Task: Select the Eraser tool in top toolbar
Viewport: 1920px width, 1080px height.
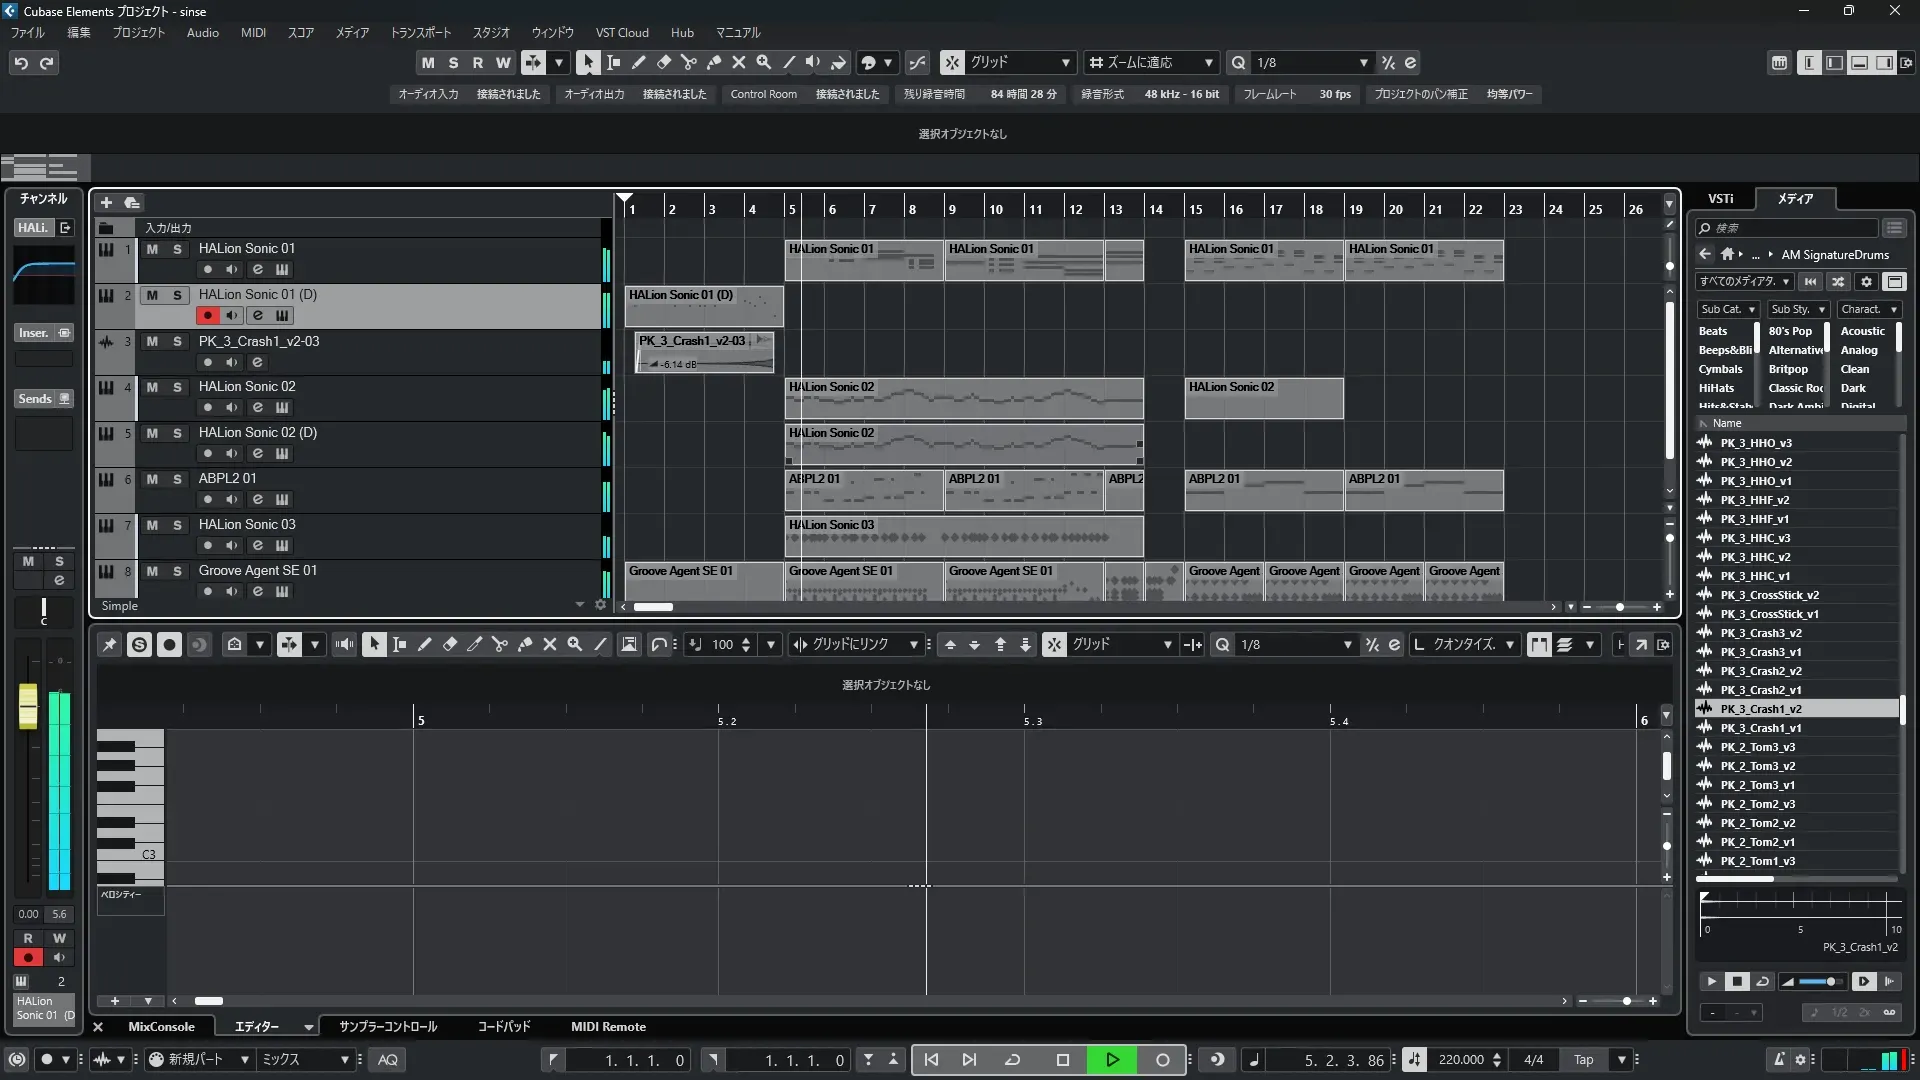Action: point(663,63)
